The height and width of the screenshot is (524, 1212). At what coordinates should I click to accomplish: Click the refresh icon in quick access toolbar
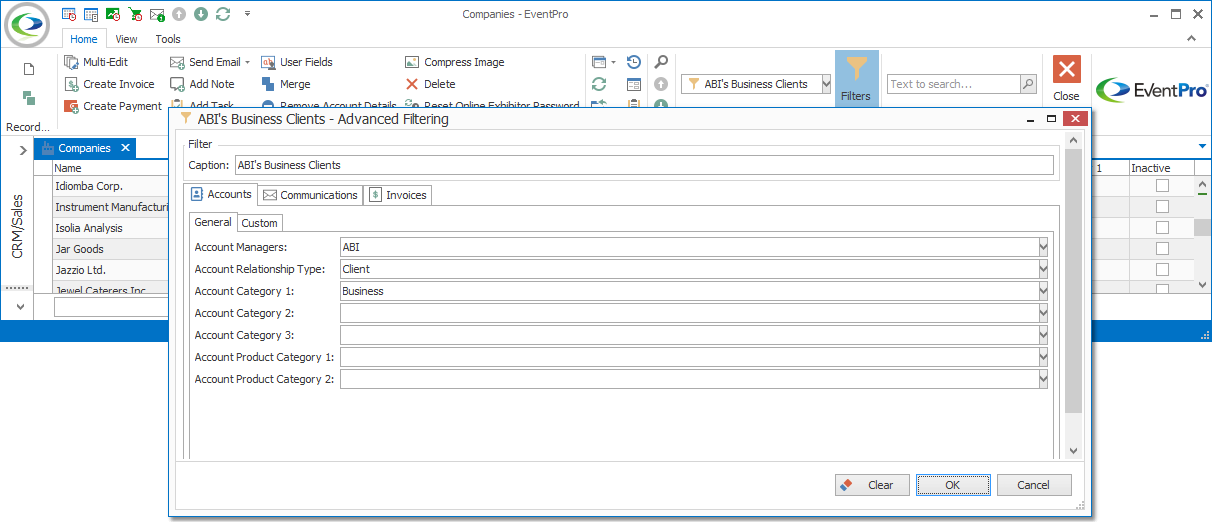[x=223, y=14]
